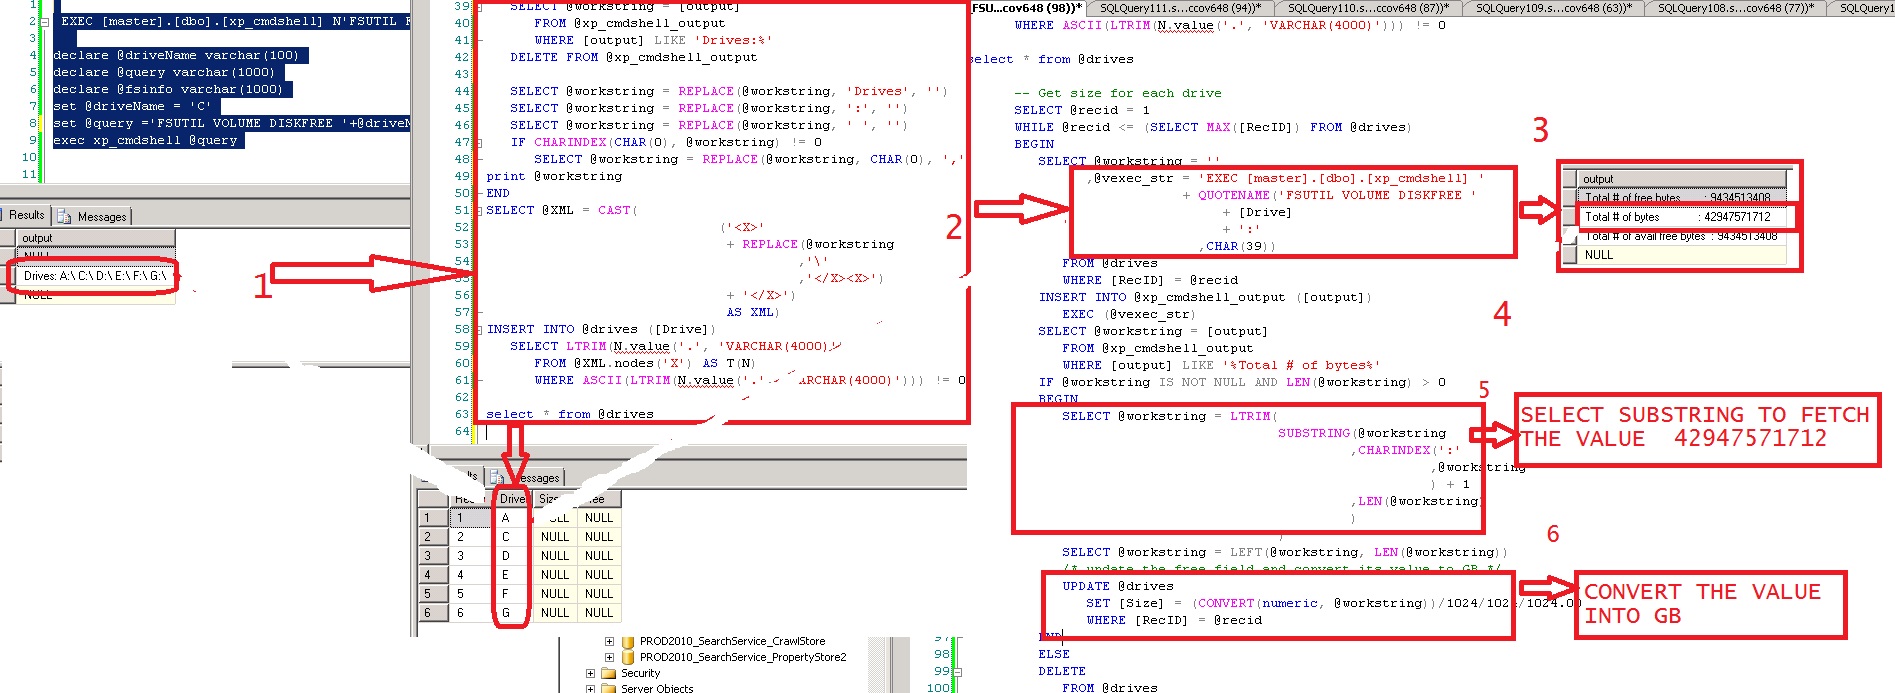Click the 'Drive' column header in drives grid
This screenshot has height=693, width=1895.
click(x=513, y=499)
